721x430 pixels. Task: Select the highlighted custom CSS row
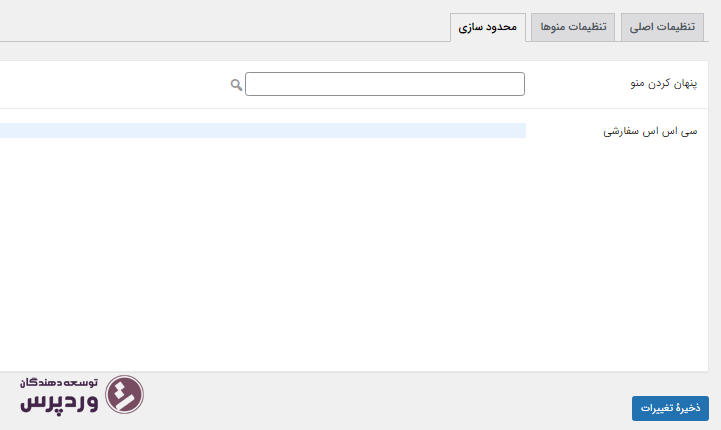263,131
